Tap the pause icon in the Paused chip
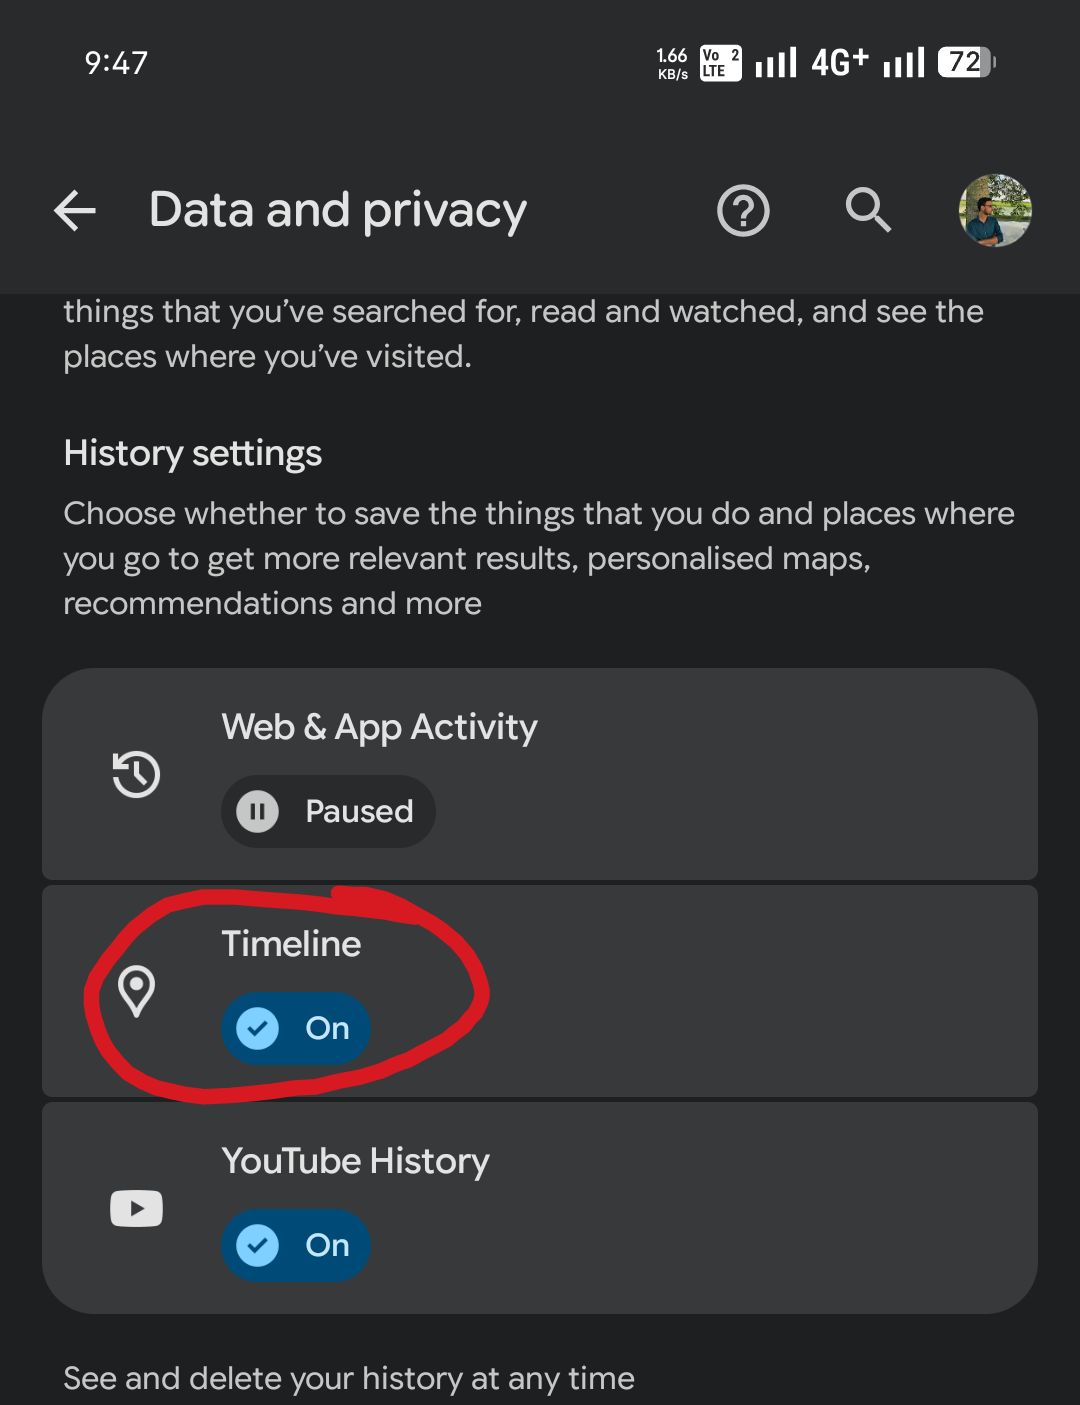 [x=258, y=811]
